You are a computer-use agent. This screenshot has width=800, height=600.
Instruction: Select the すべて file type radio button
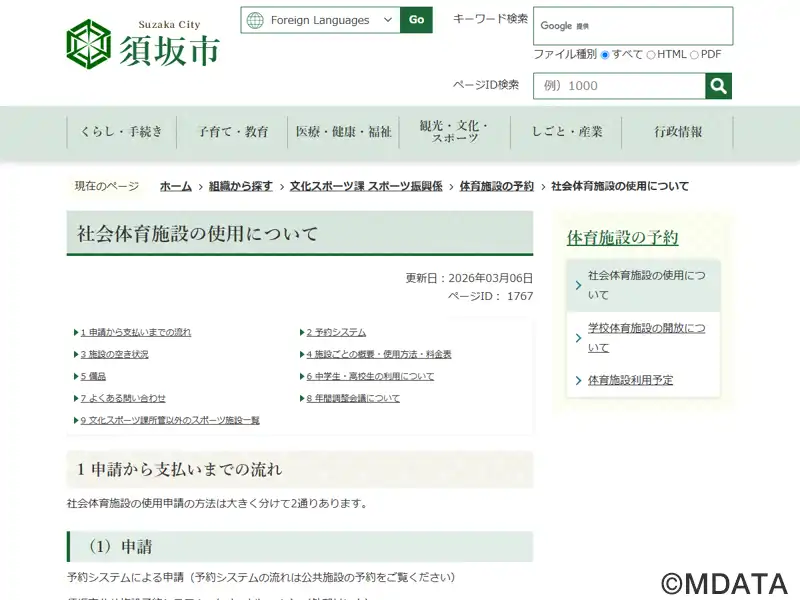tap(605, 55)
